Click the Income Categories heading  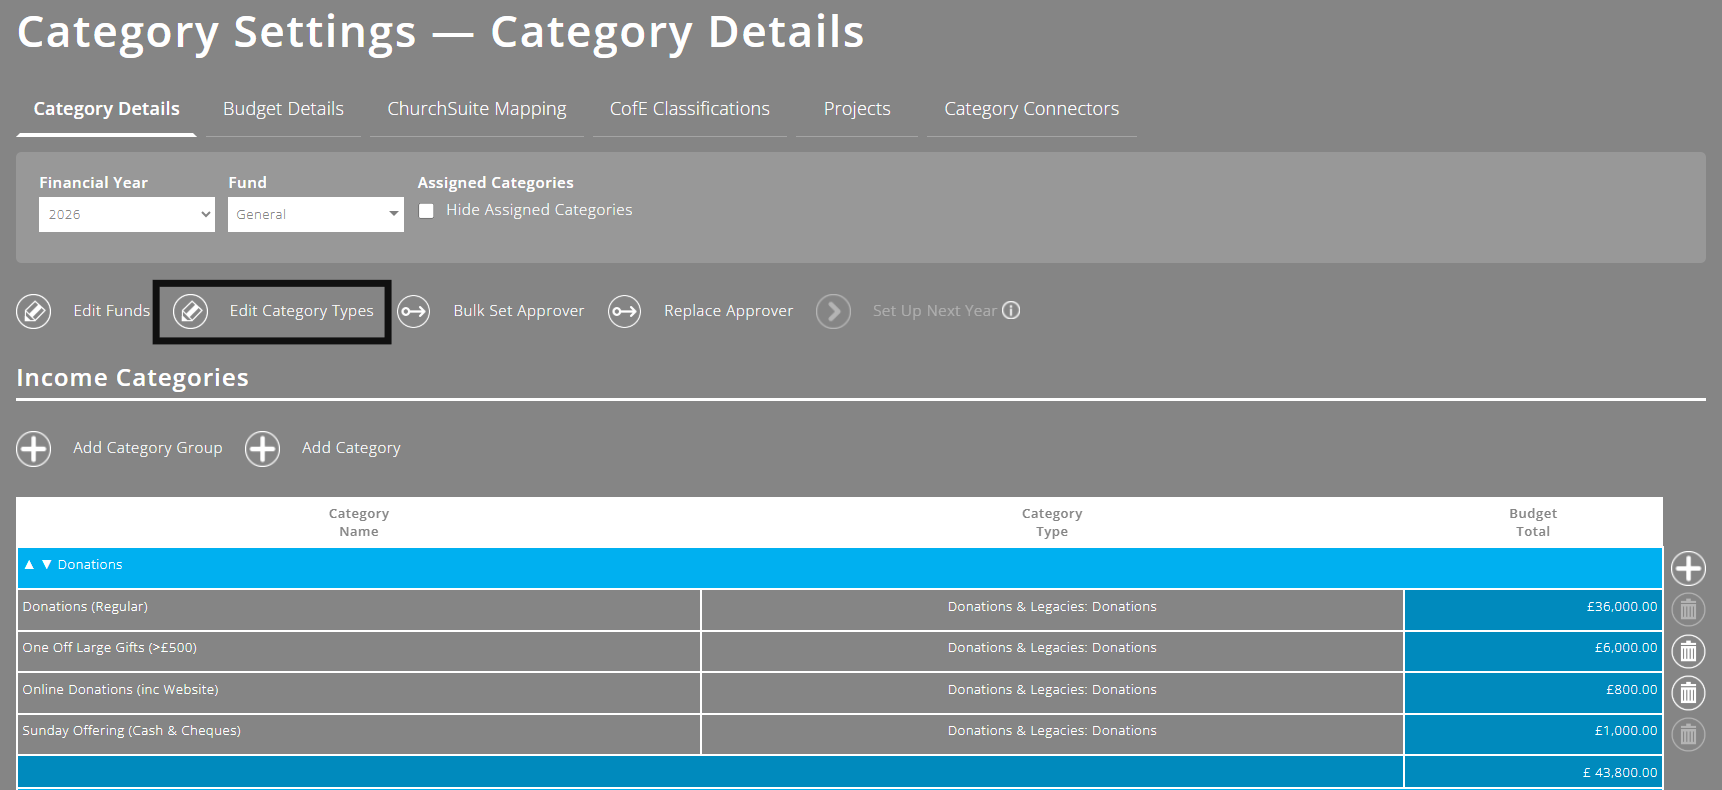click(x=132, y=378)
